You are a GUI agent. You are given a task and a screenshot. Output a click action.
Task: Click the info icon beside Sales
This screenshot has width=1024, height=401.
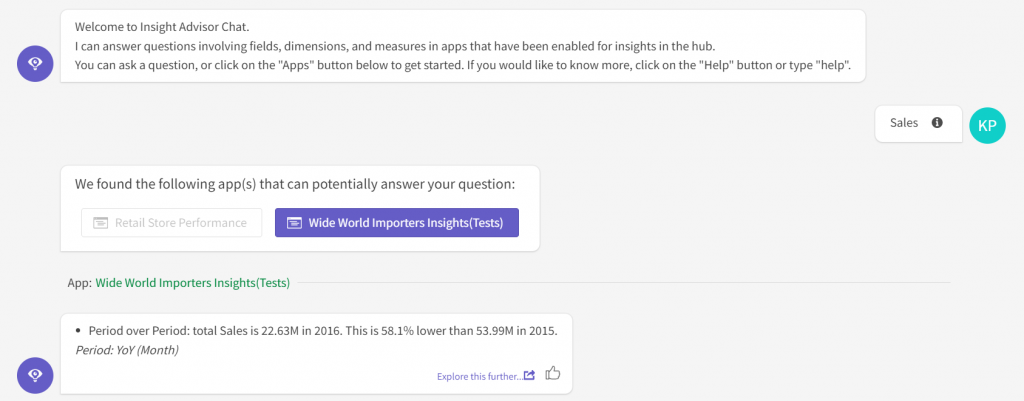pyautogui.click(x=937, y=123)
